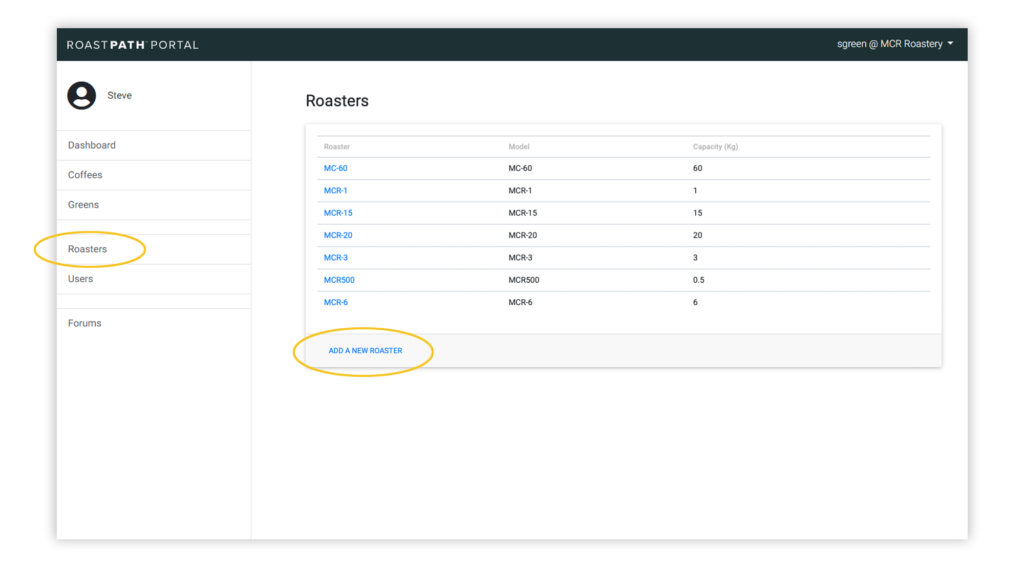Open the MCR-15 roaster link
The width and height of the screenshot is (1024, 569).
pos(338,213)
